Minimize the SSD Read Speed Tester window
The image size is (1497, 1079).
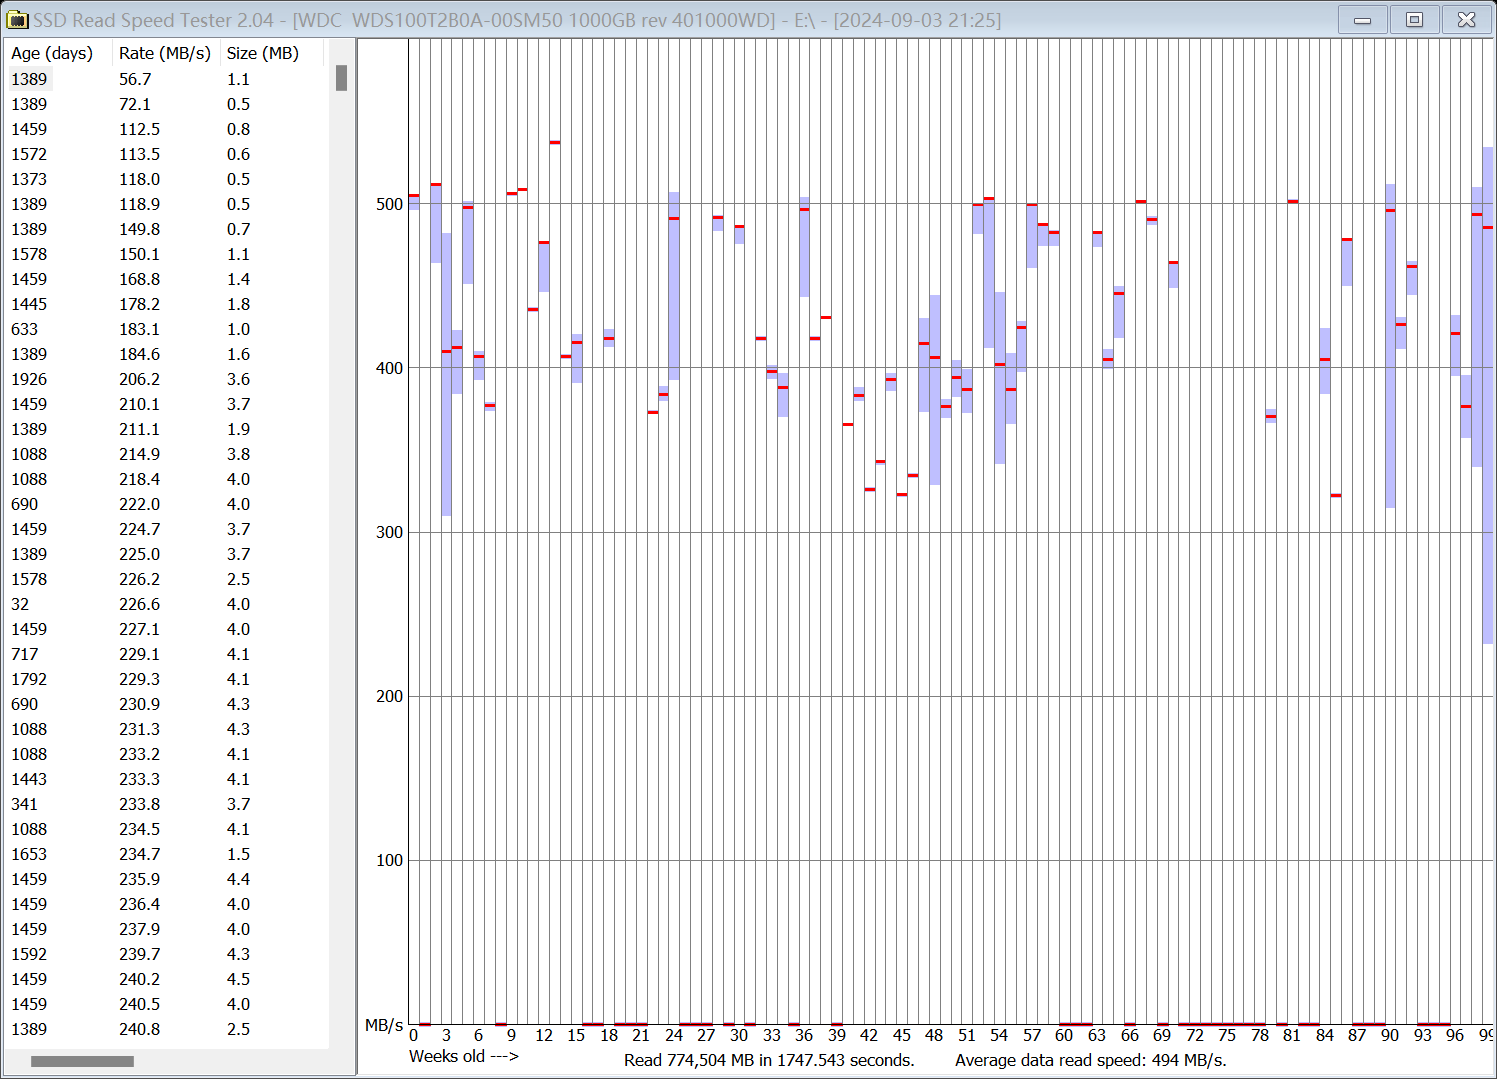pyautogui.click(x=1362, y=20)
